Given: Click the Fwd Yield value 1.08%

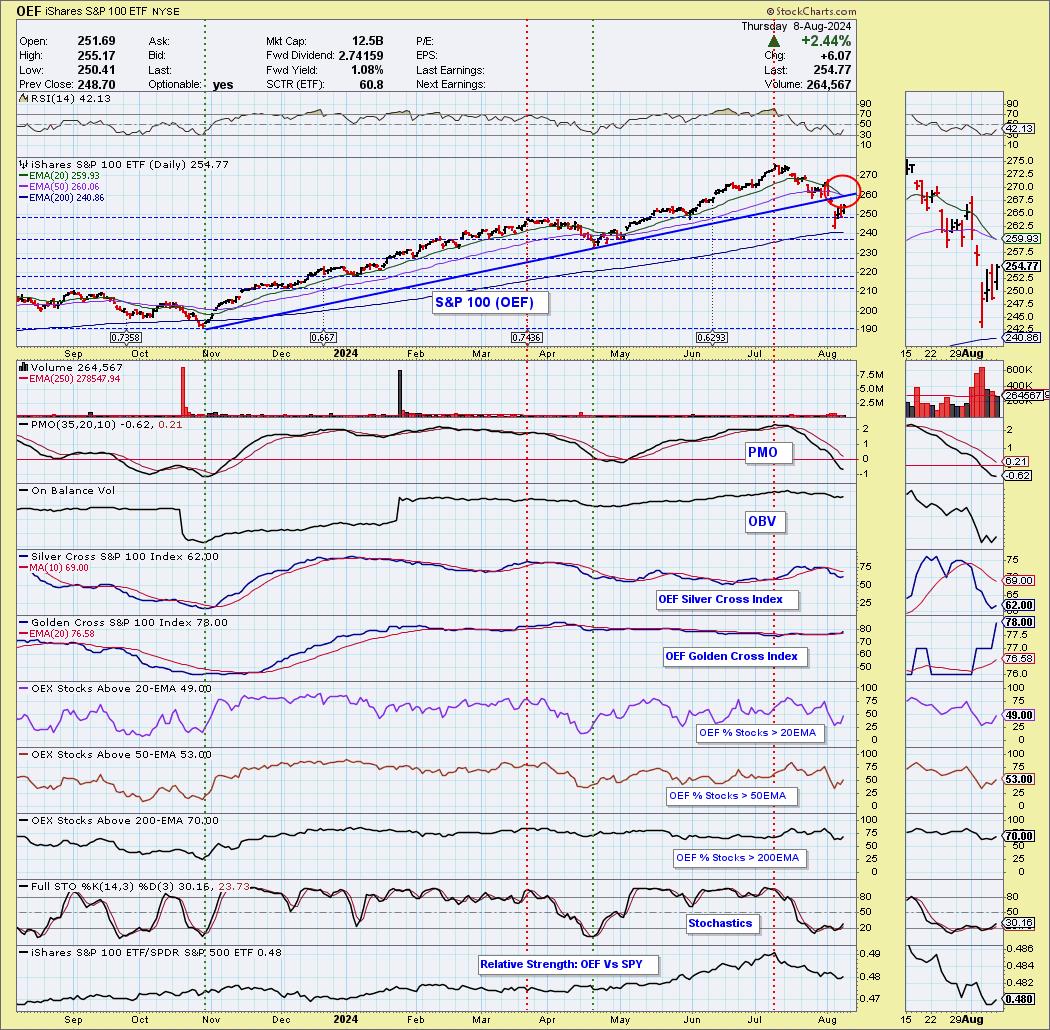Looking at the screenshot, I should pyautogui.click(x=365, y=70).
